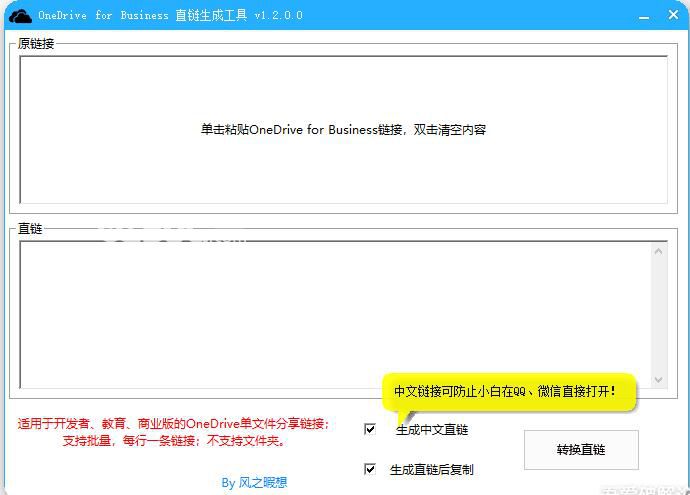Click the scroll up arrow in output box
The image size is (690, 495).
click(x=659, y=251)
